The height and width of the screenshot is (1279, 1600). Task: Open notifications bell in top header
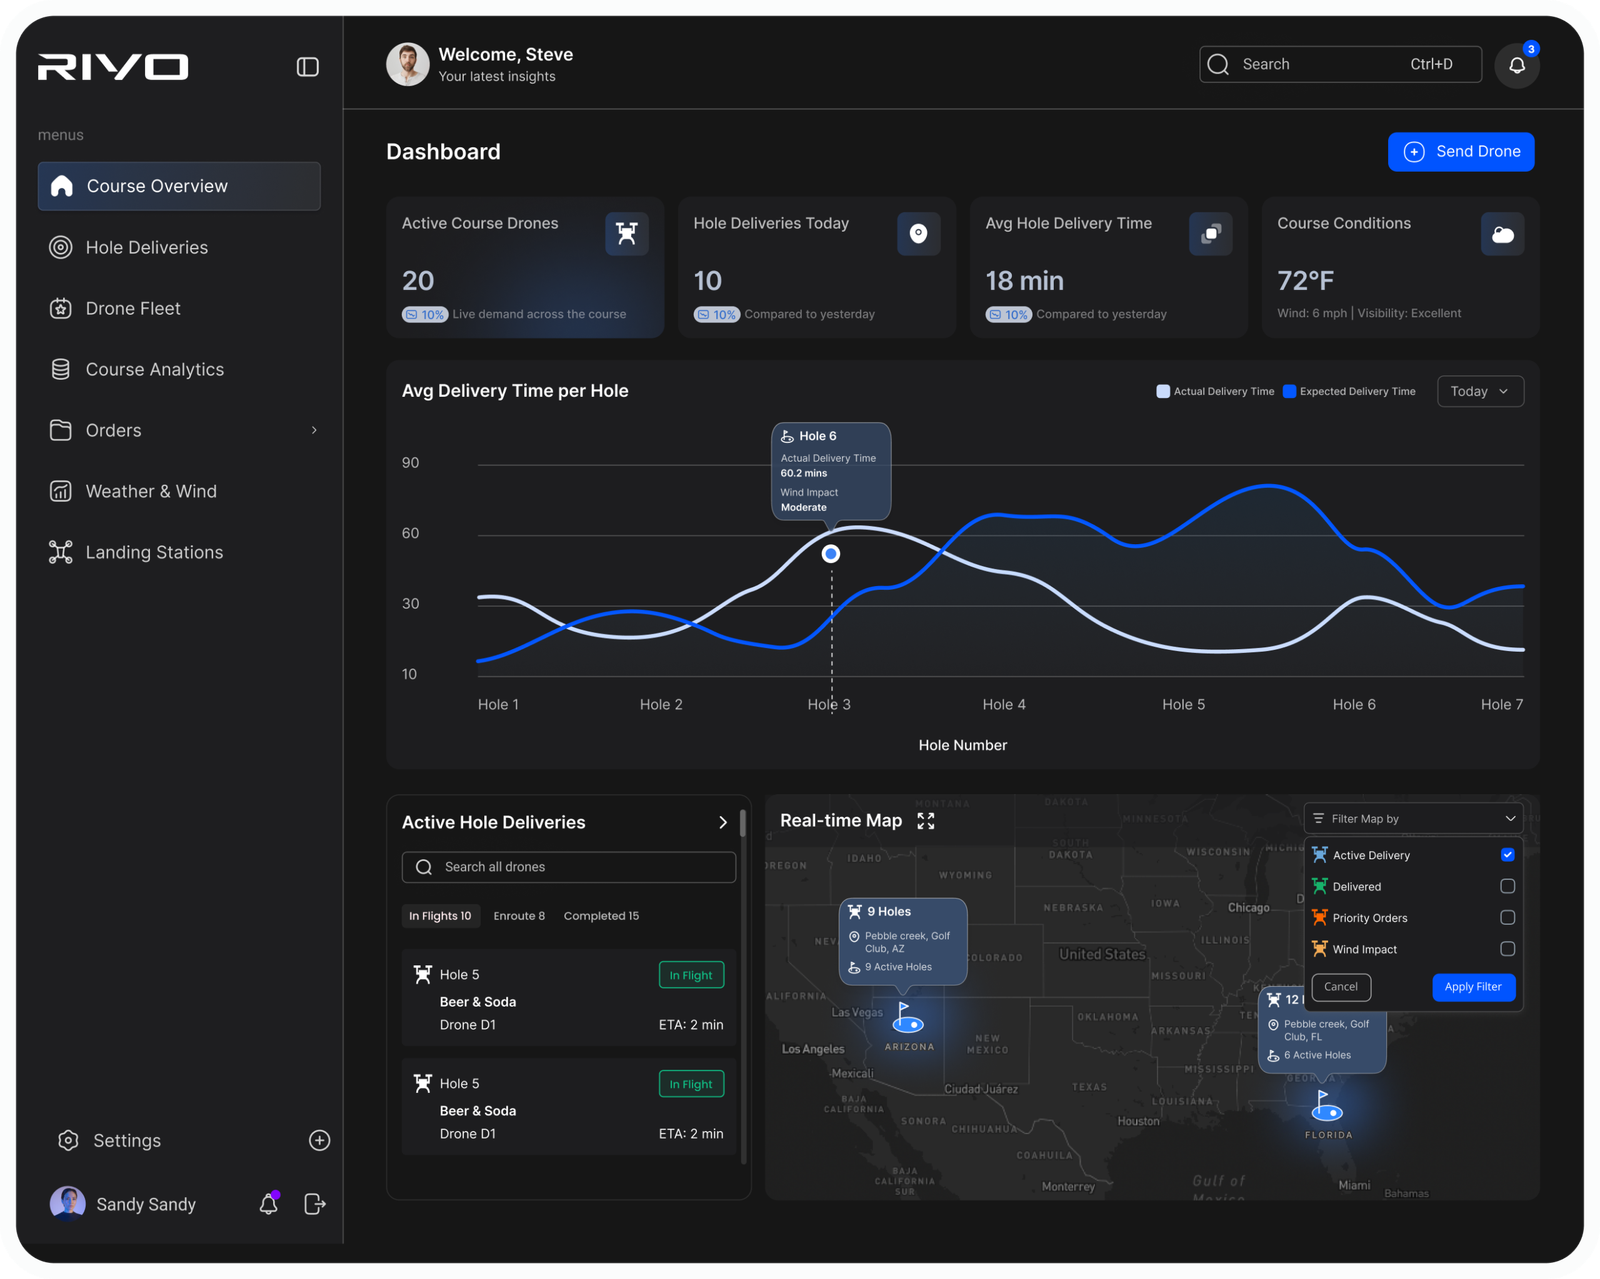1516,65
